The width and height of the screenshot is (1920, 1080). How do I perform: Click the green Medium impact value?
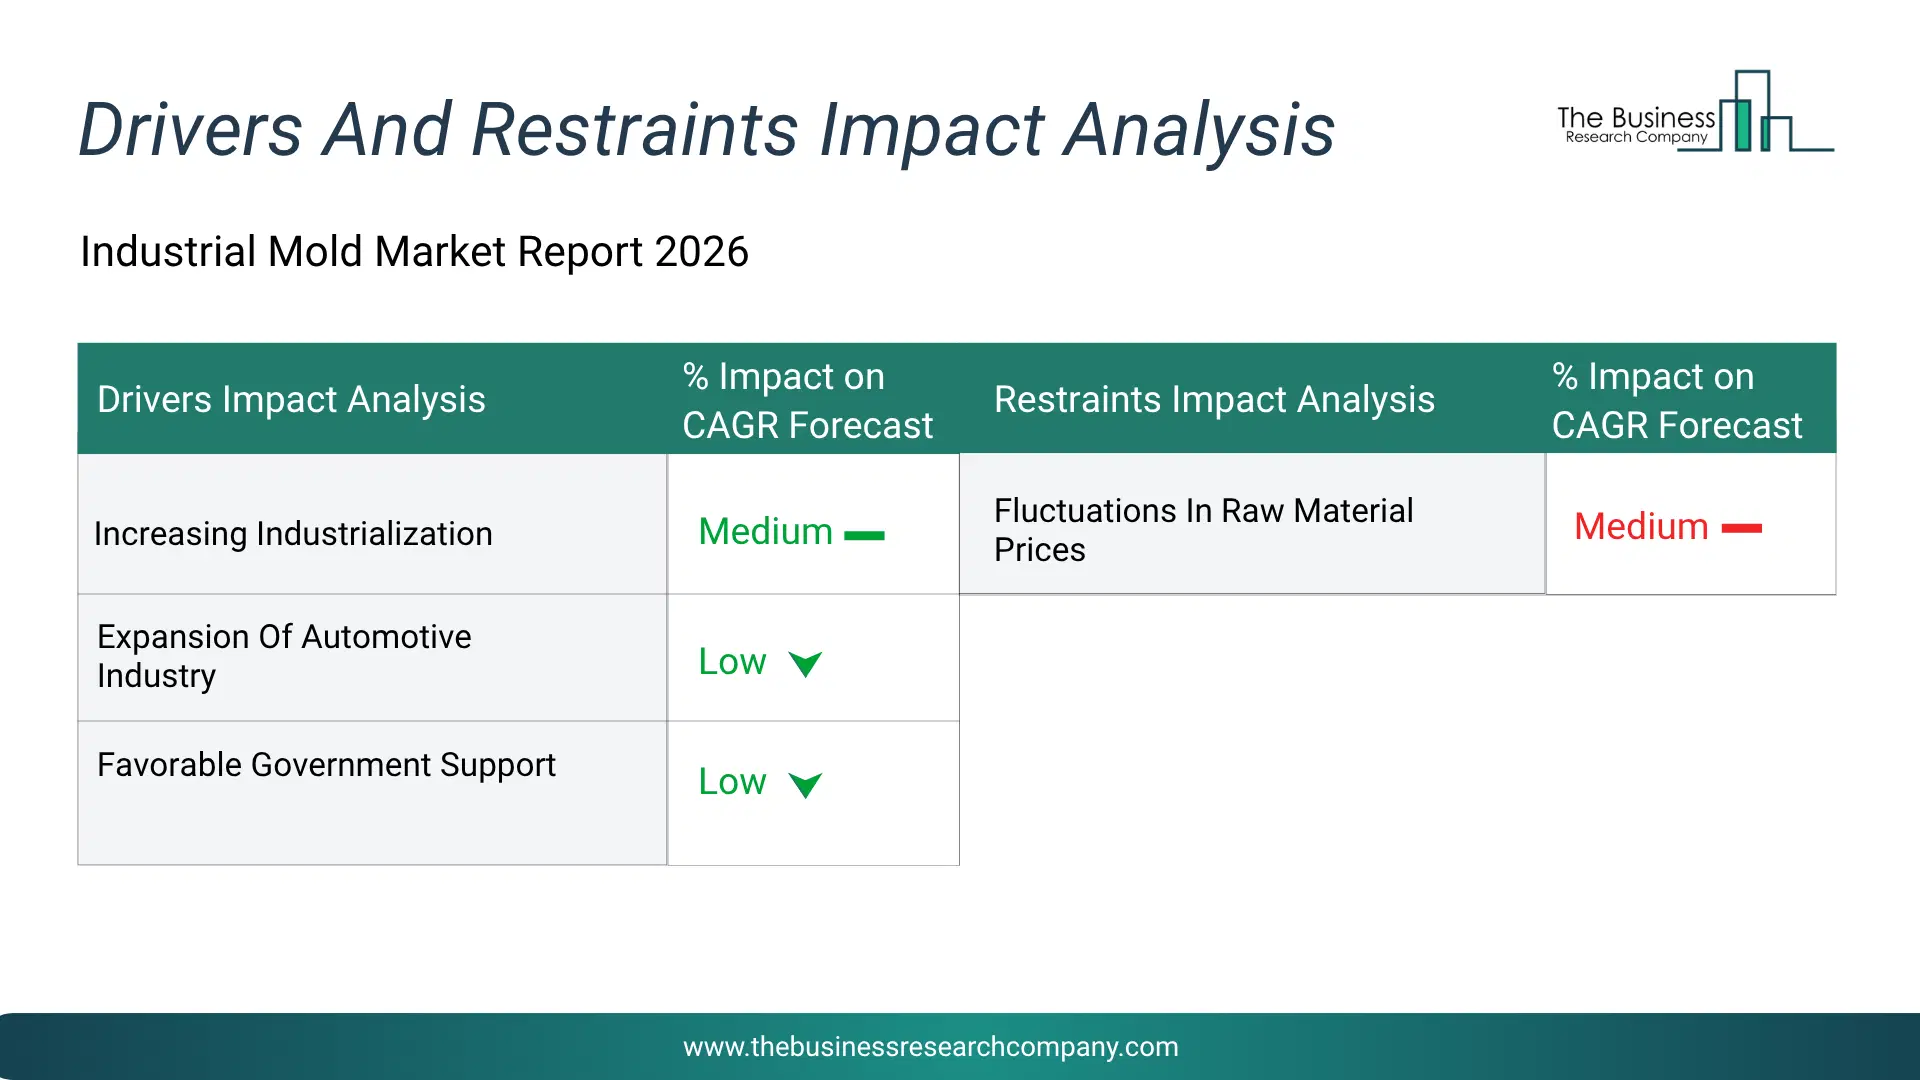point(765,531)
